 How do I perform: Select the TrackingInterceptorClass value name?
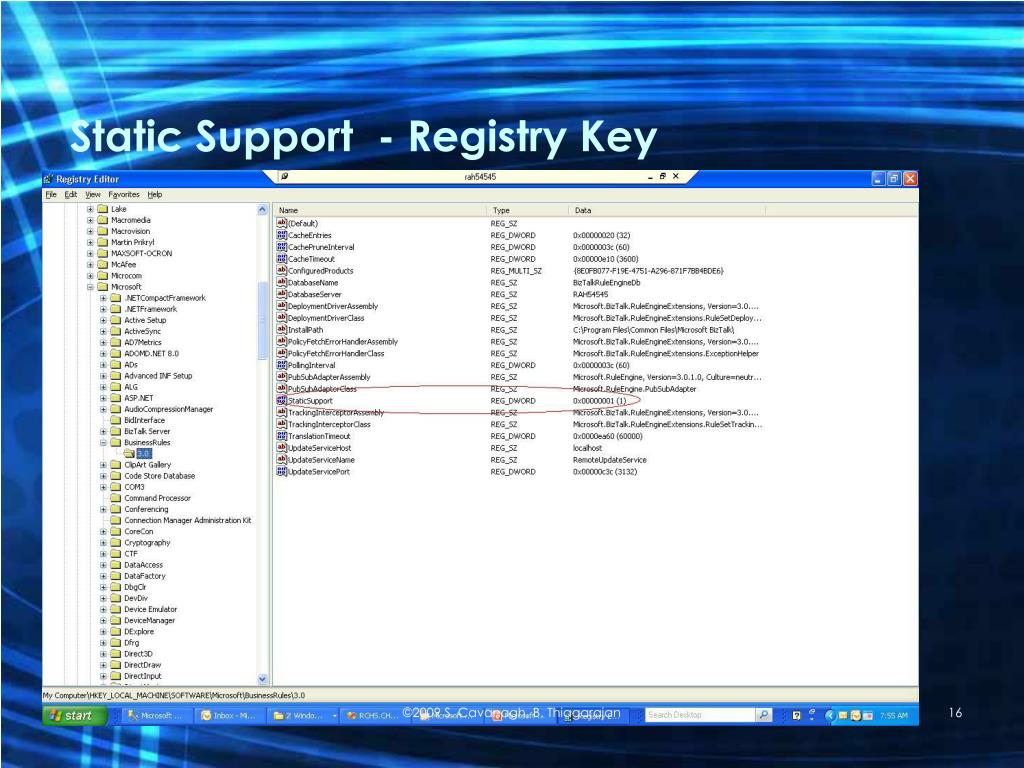click(329, 424)
